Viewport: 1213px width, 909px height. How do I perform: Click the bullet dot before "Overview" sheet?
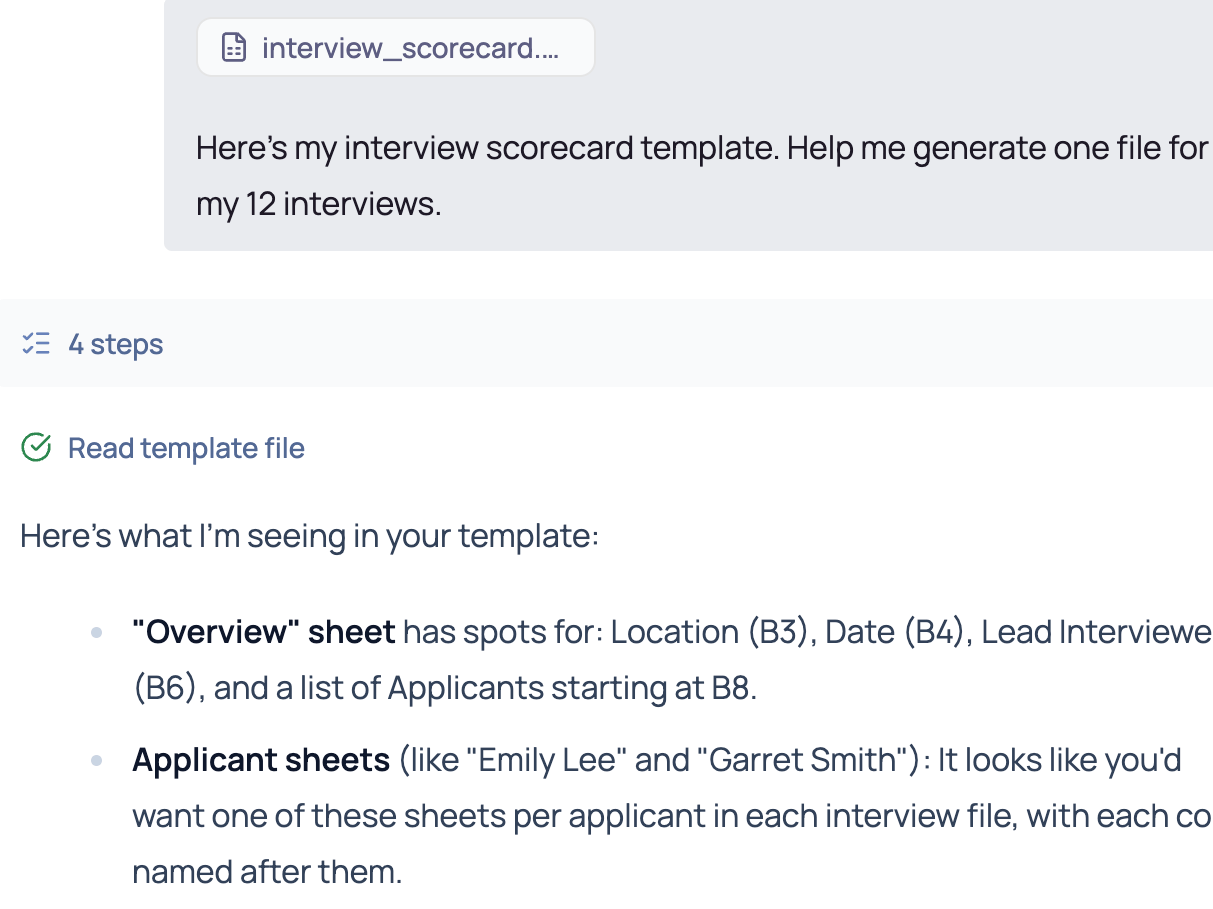(x=97, y=632)
